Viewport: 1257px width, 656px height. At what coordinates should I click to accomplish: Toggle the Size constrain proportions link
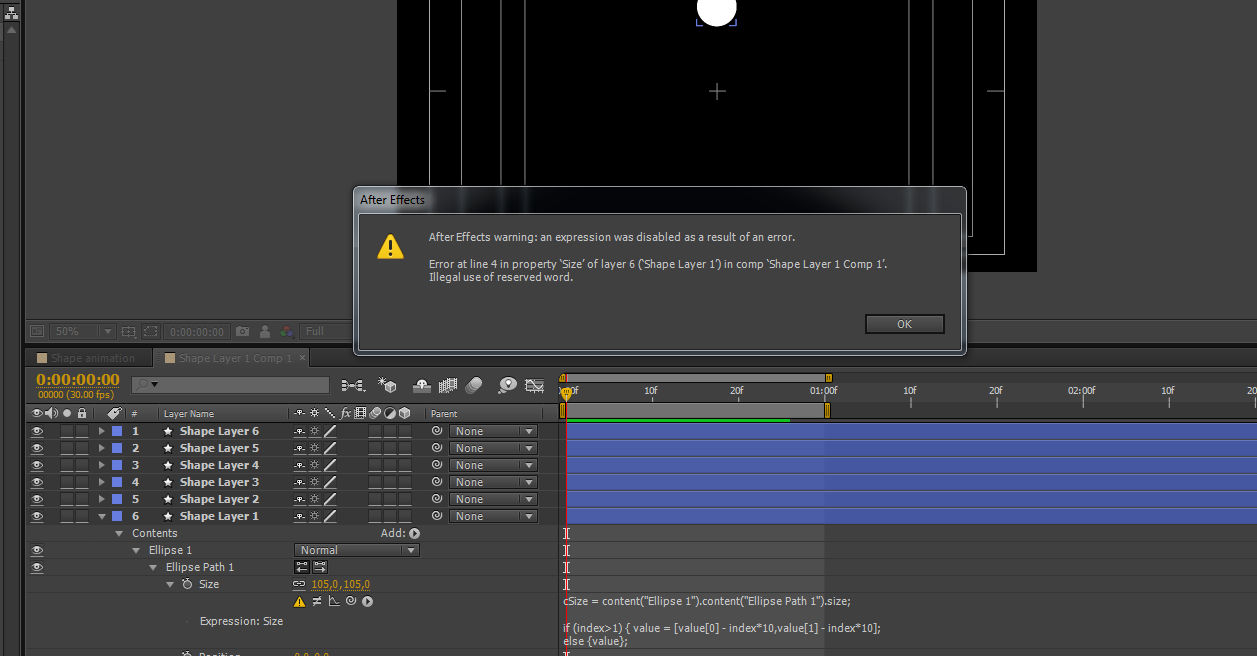coord(298,585)
